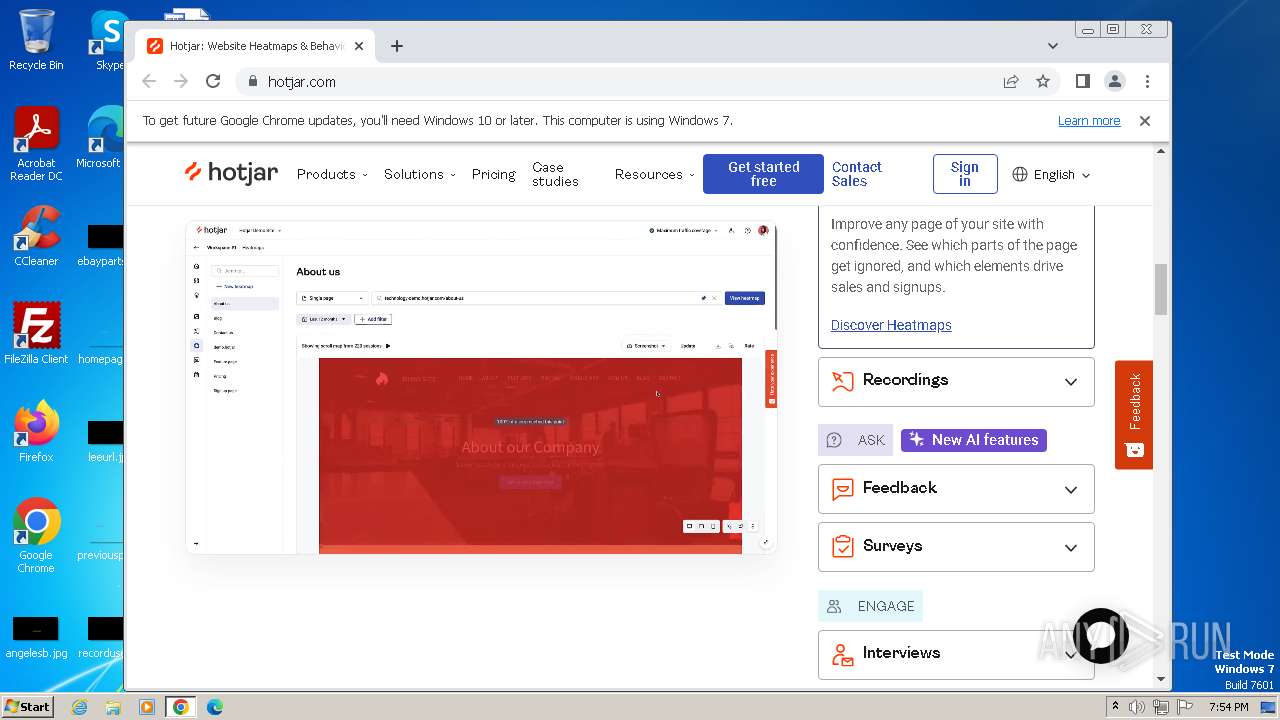Image resolution: width=1280 pixels, height=720 pixels.
Task: Click the browser back arrow
Action: click(x=149, y=81)
